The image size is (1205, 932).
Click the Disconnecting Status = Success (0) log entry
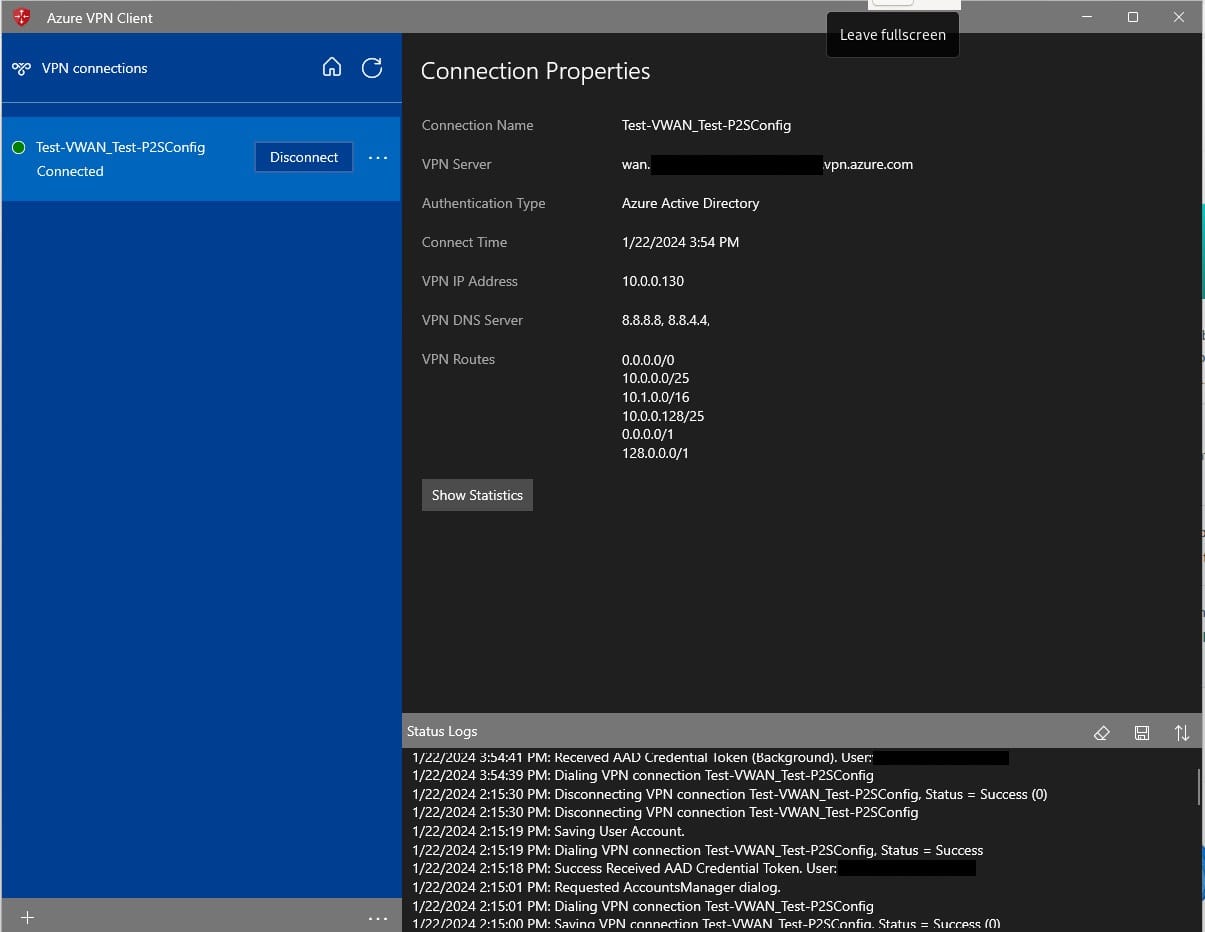pos(730,794)
